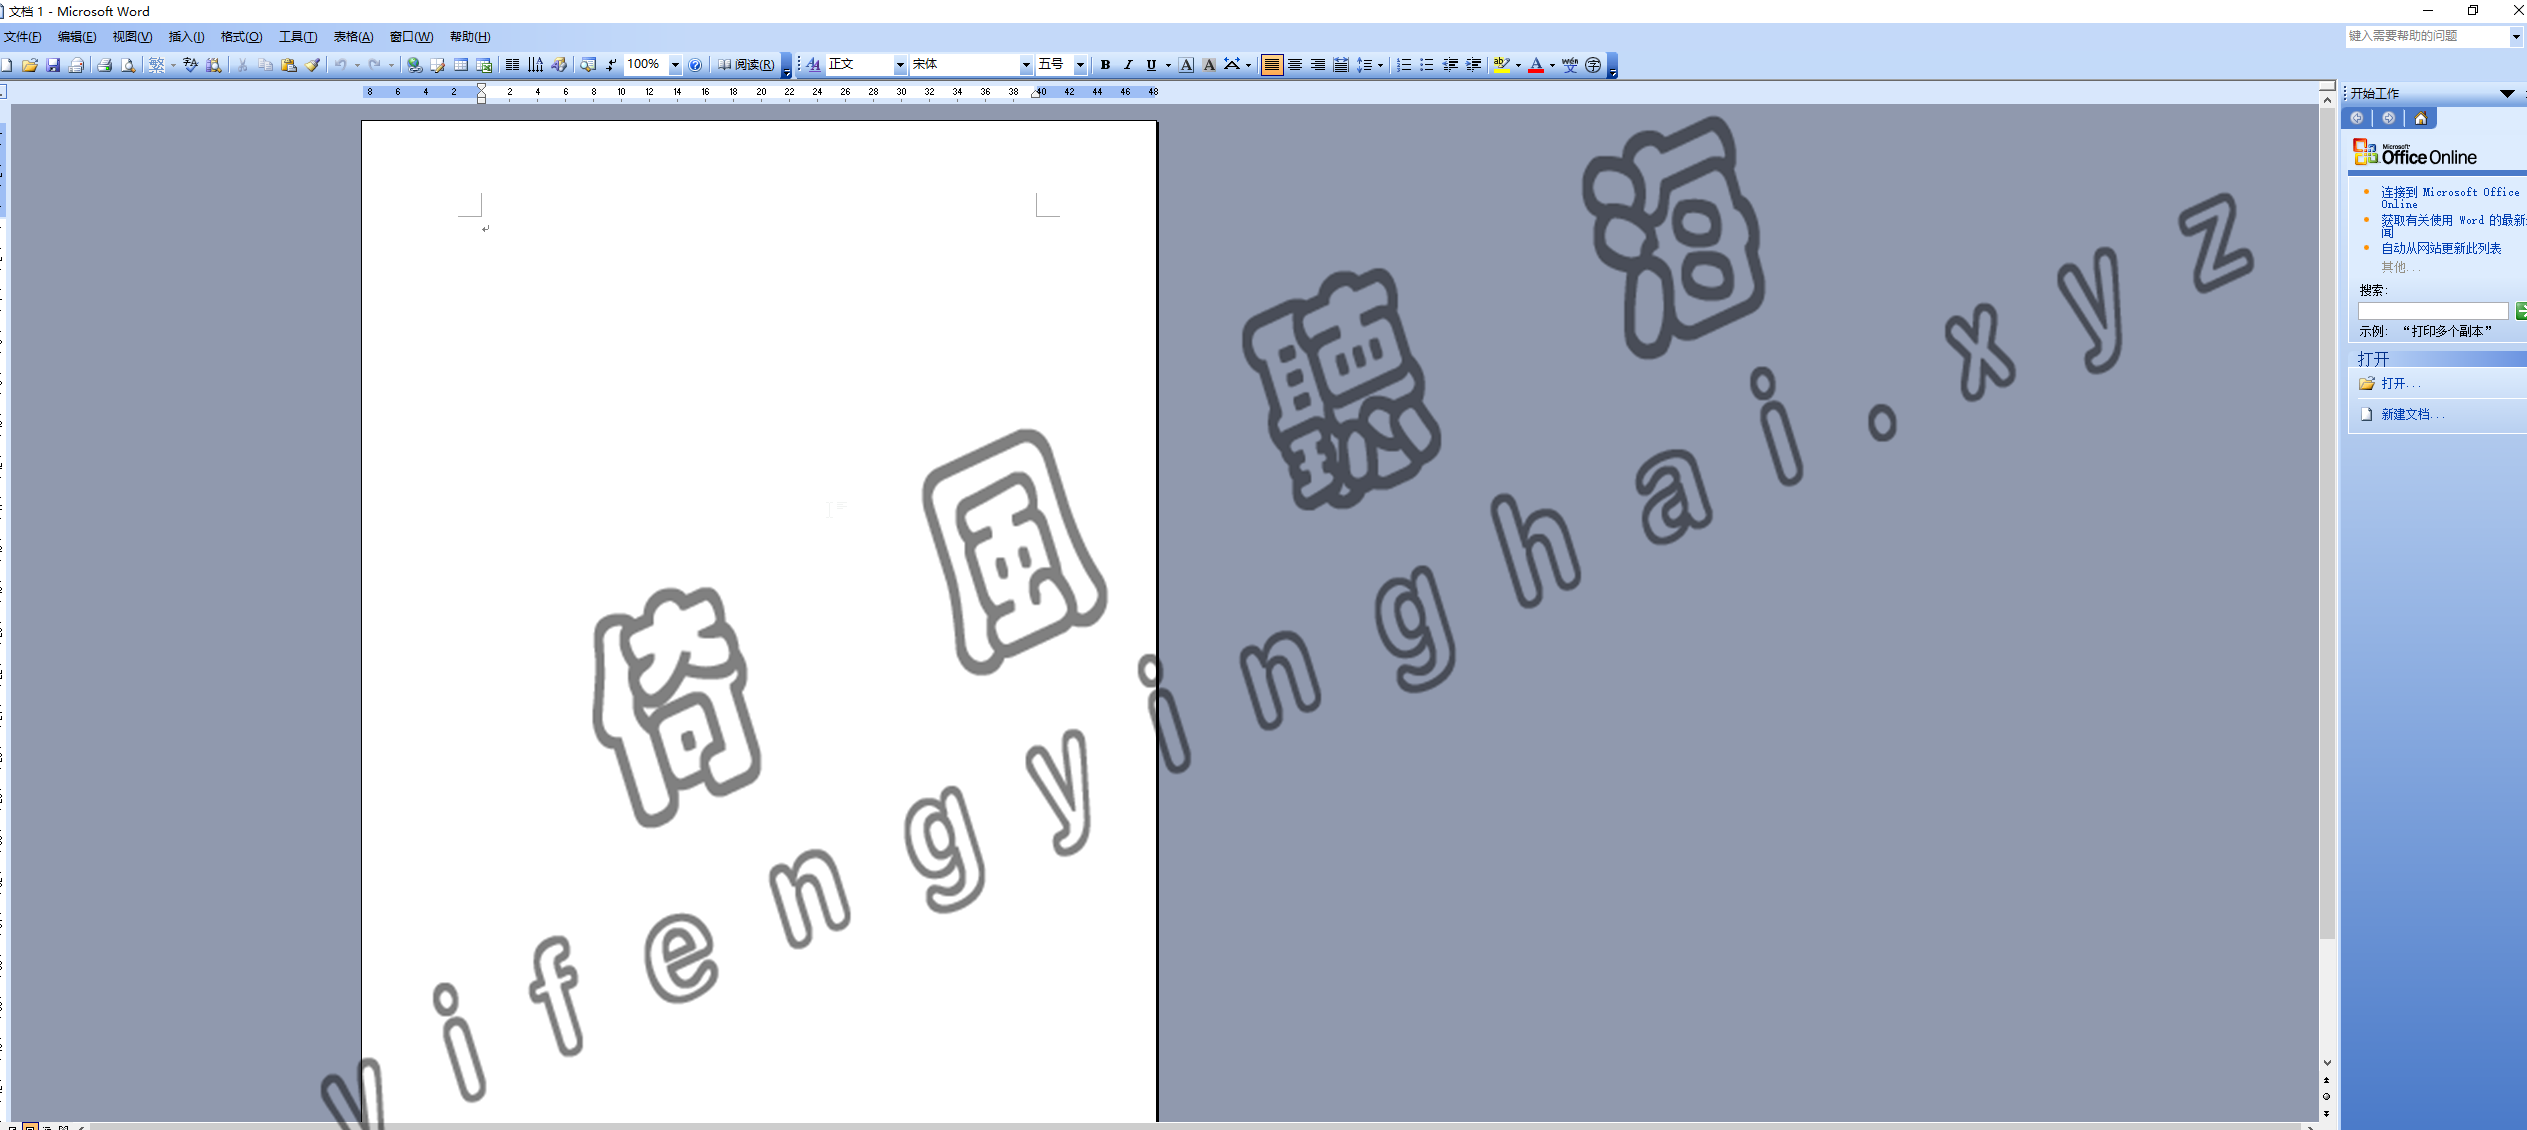
Task: Show the Drawing toolbar
Action: (x=559, y=65)
